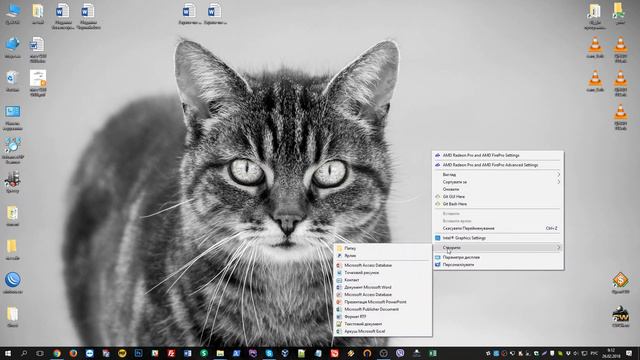This screenshot has width=640, height=360.
Task: Create a Презентація Microsoft PowerPoint
Action: click(383, 302)
